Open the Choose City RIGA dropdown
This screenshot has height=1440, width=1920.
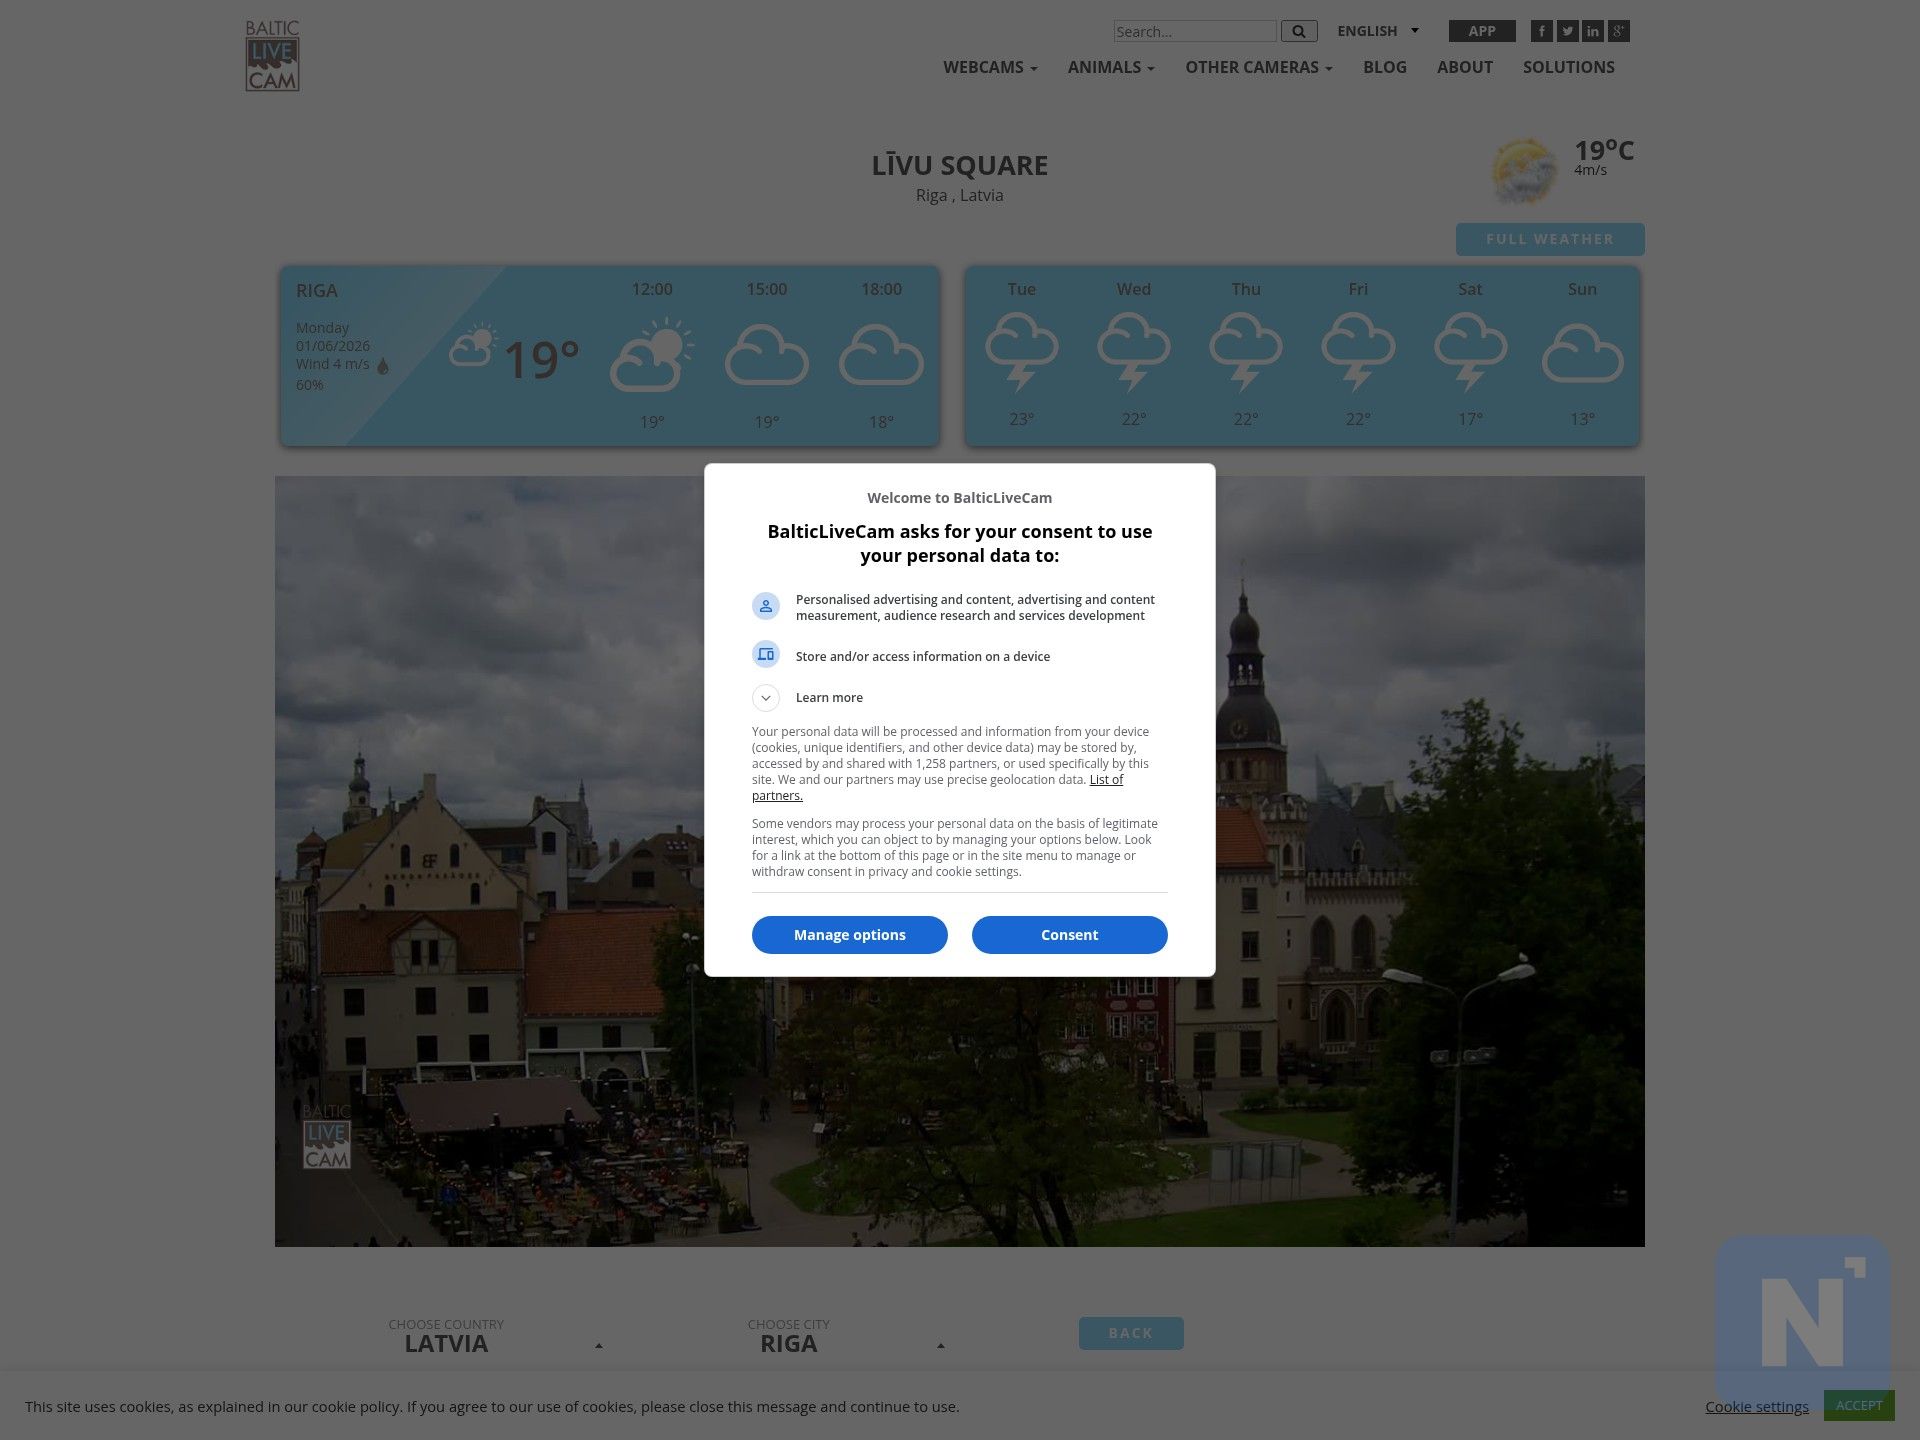click(x=846, y=1337)
